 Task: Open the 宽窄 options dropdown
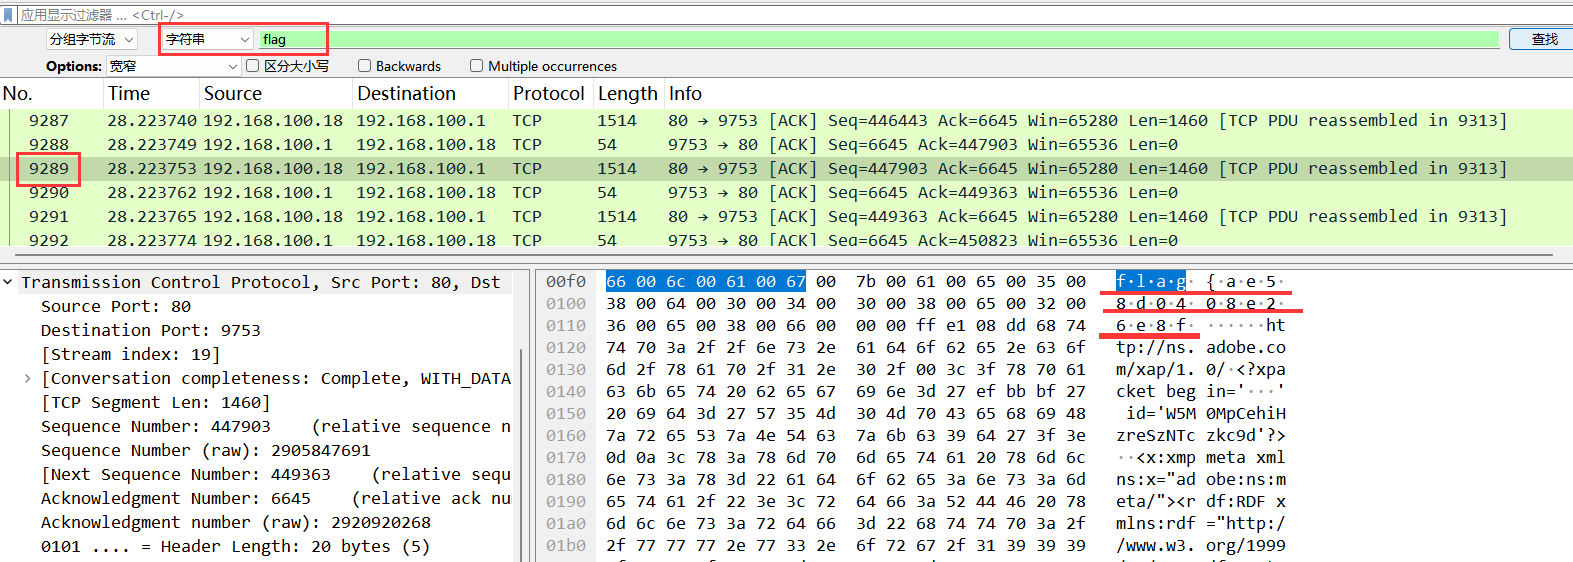[x=174, y=66]
